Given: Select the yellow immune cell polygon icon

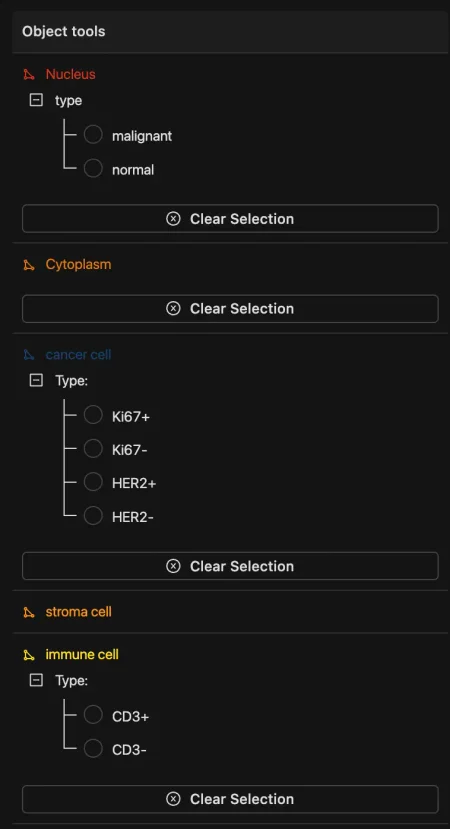Looking at the screenshot, I should 29,655.
